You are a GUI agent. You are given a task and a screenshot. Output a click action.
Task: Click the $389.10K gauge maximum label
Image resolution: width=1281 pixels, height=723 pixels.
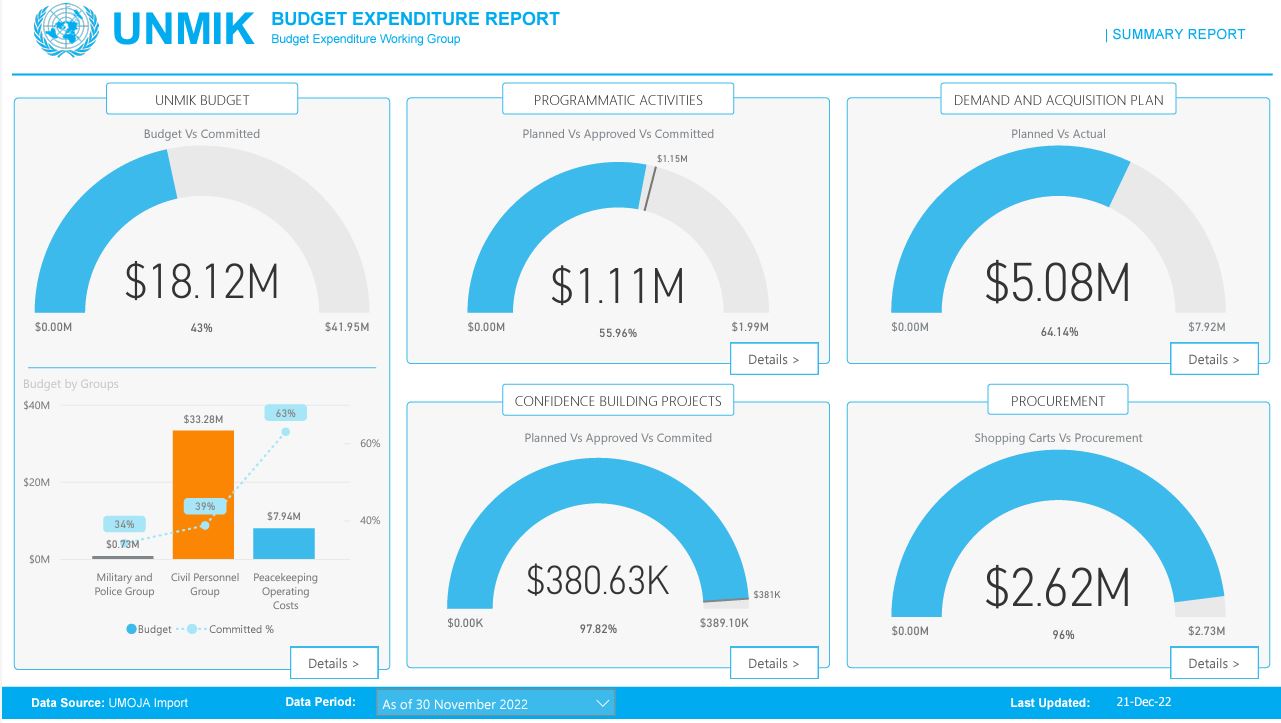(x=725, y=622)
